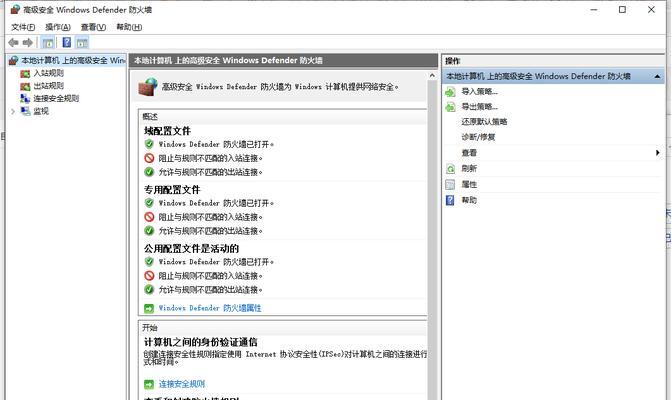
Task: Open the 文件(F) menu
Action: 23,27
